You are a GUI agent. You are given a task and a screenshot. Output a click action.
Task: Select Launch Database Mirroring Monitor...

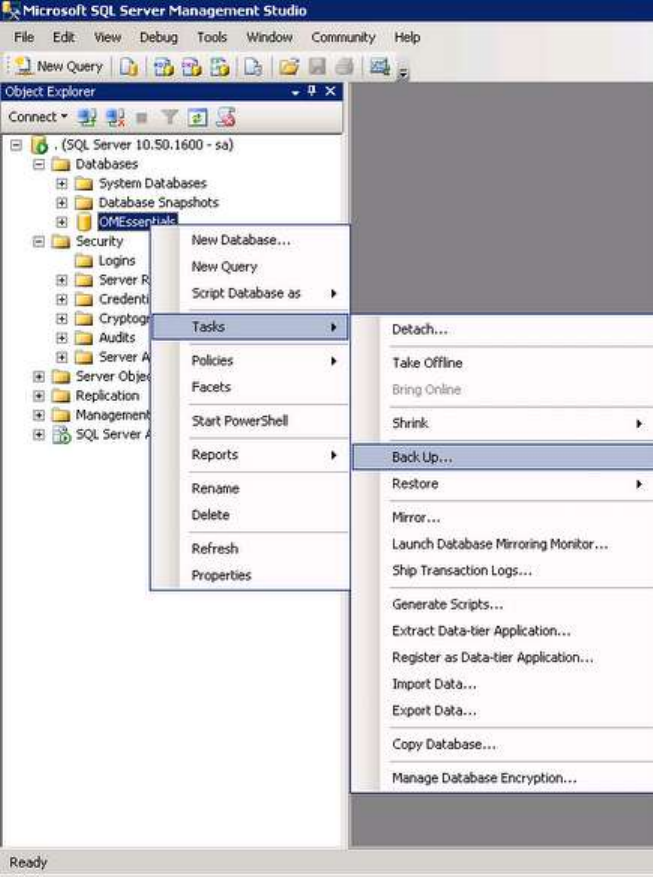503,544
